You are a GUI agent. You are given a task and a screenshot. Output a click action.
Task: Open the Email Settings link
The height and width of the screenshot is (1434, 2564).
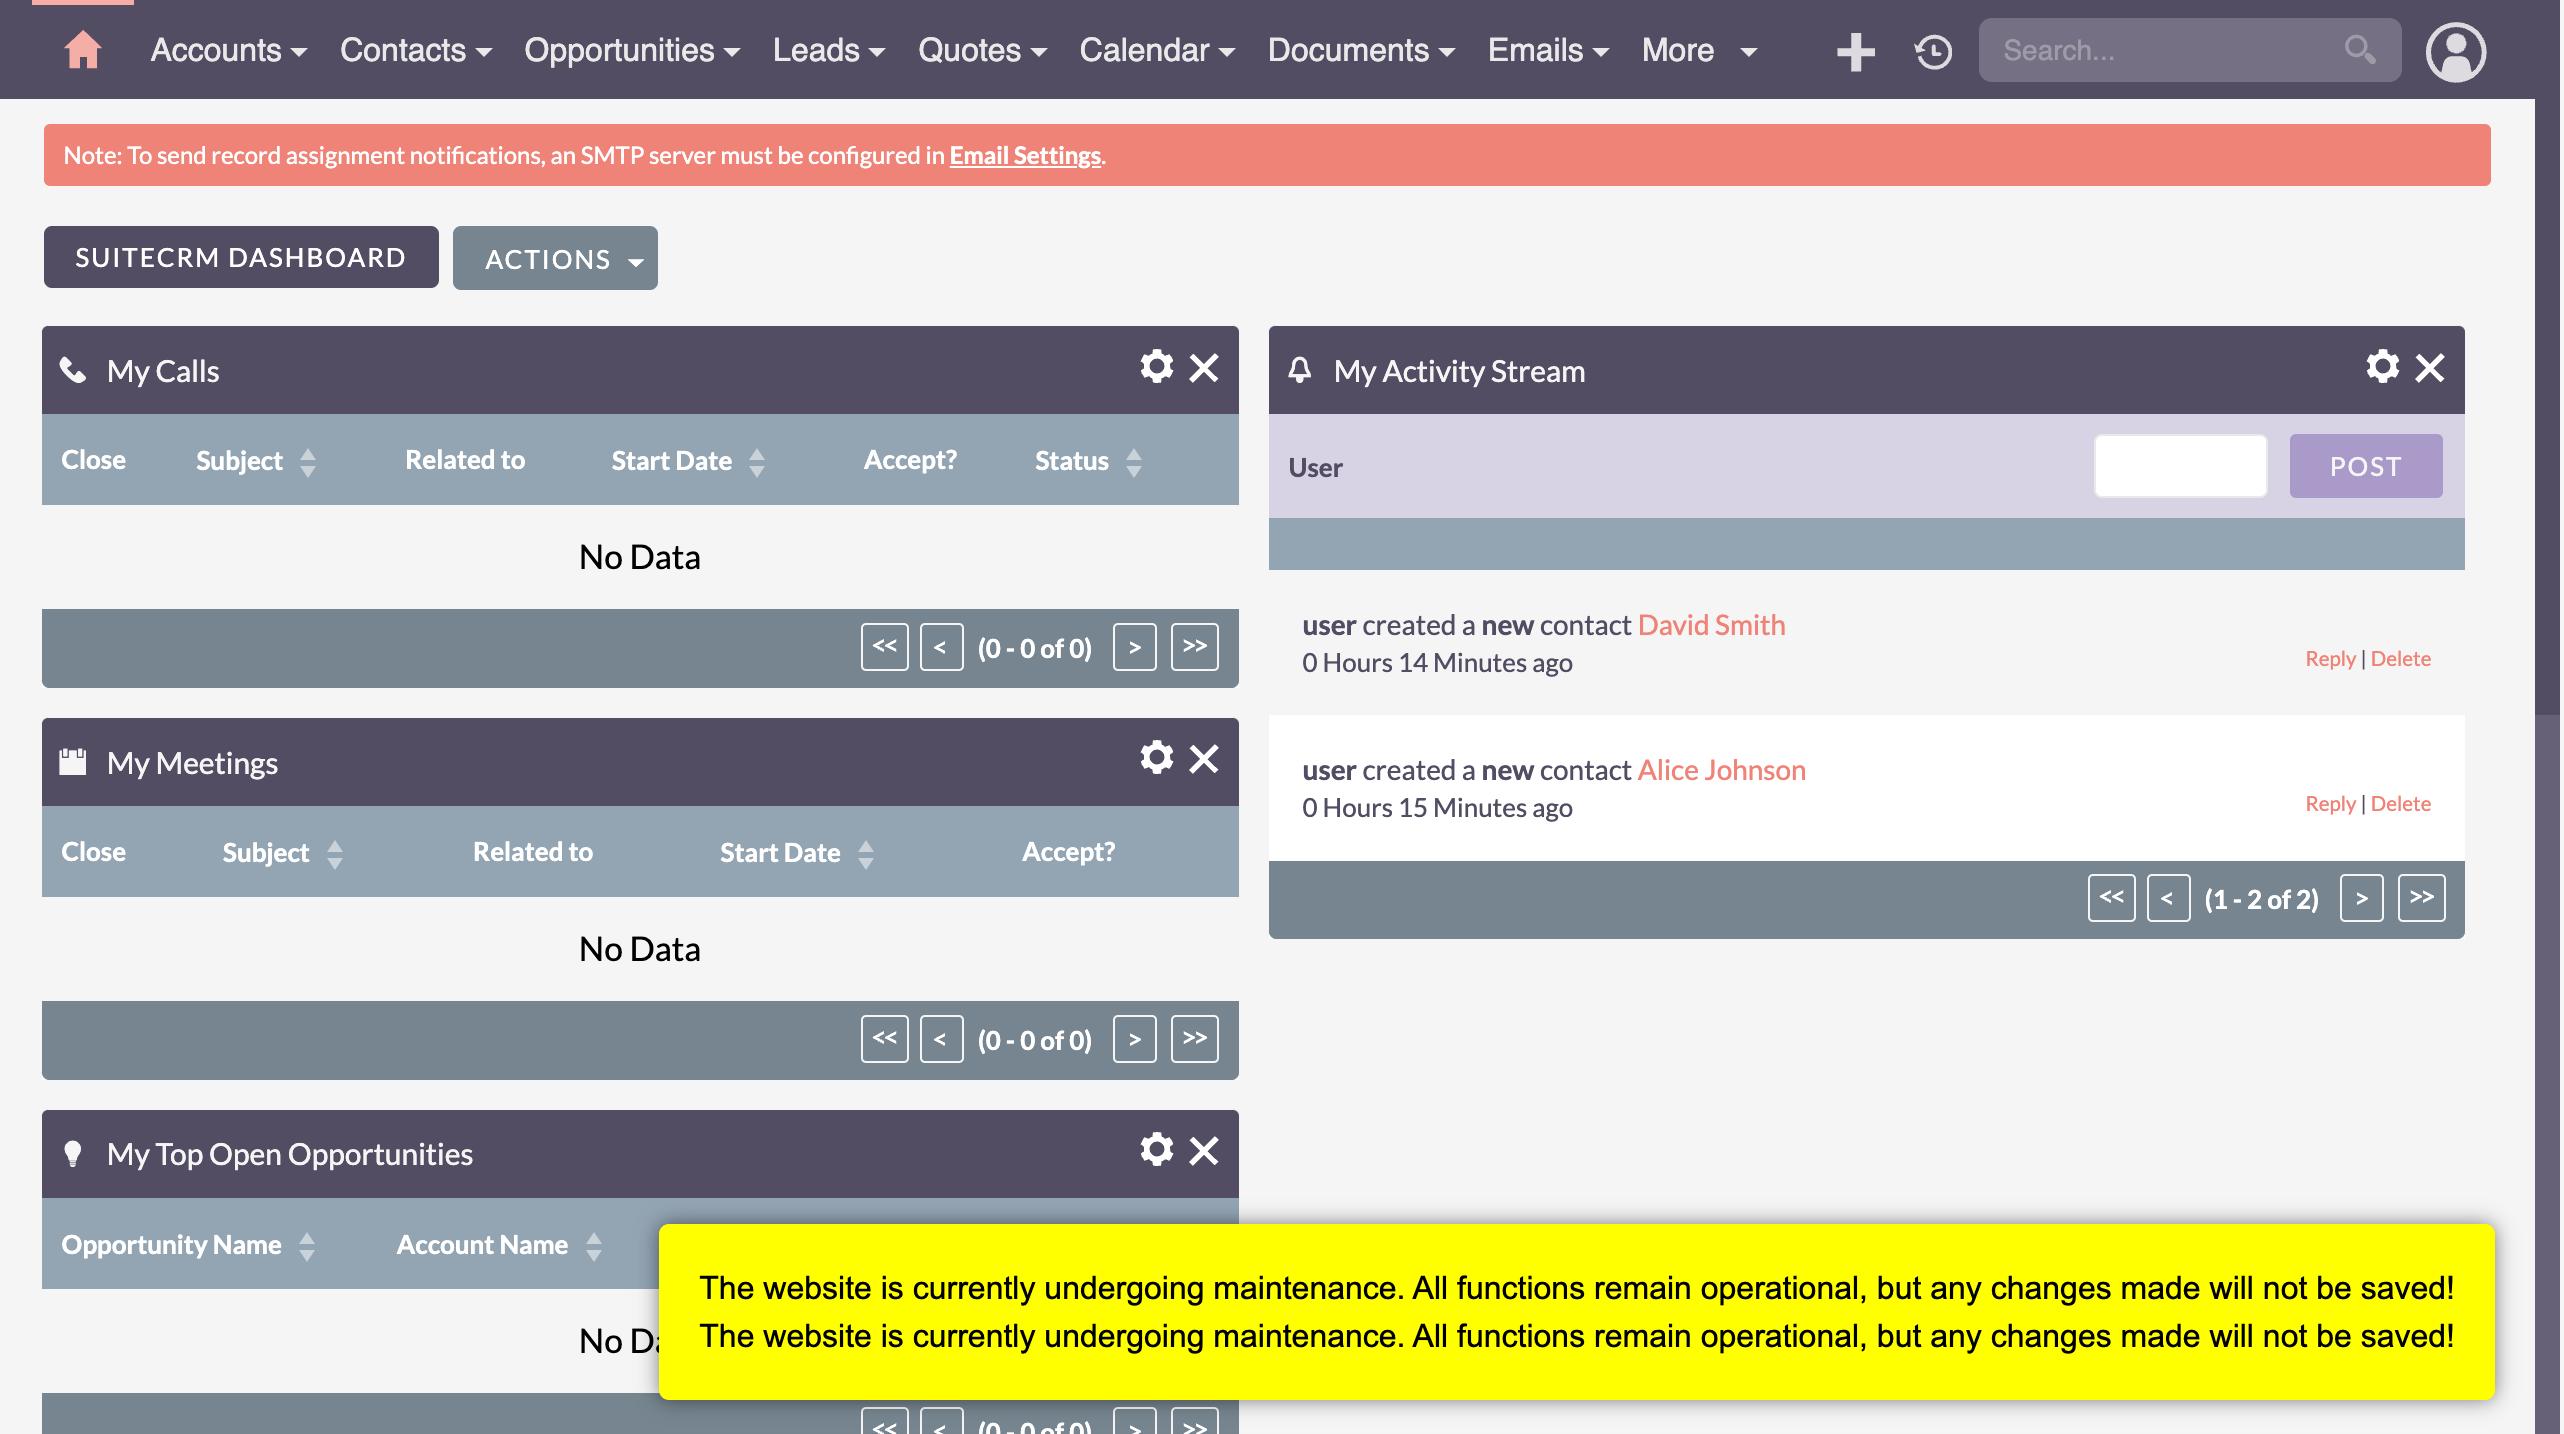coord(1025,156)
